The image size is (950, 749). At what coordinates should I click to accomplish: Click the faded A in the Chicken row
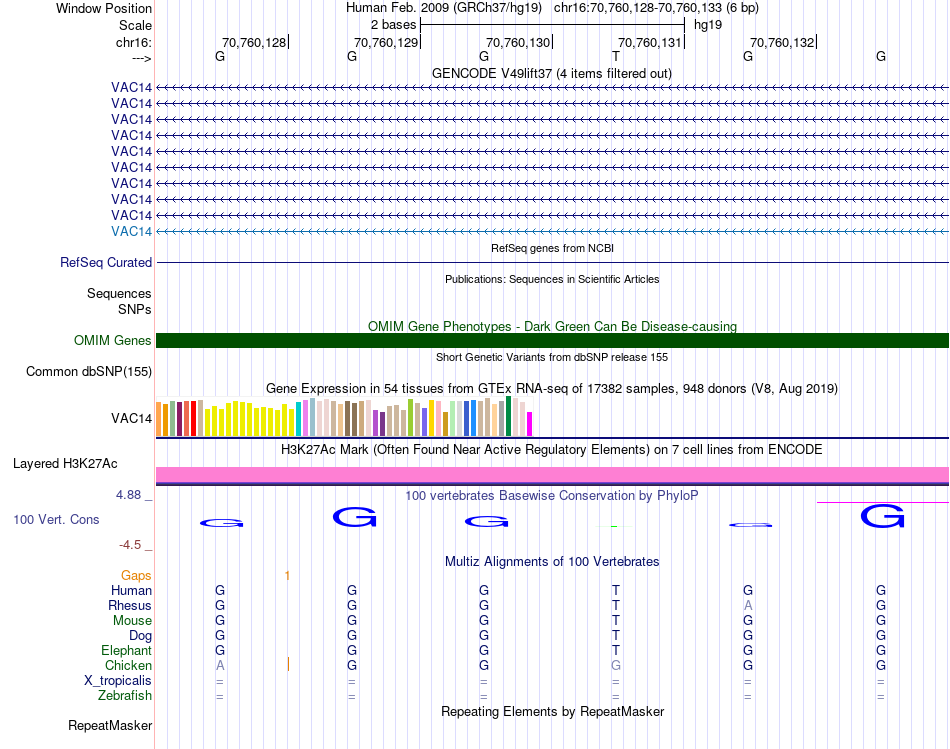[220, 665]
